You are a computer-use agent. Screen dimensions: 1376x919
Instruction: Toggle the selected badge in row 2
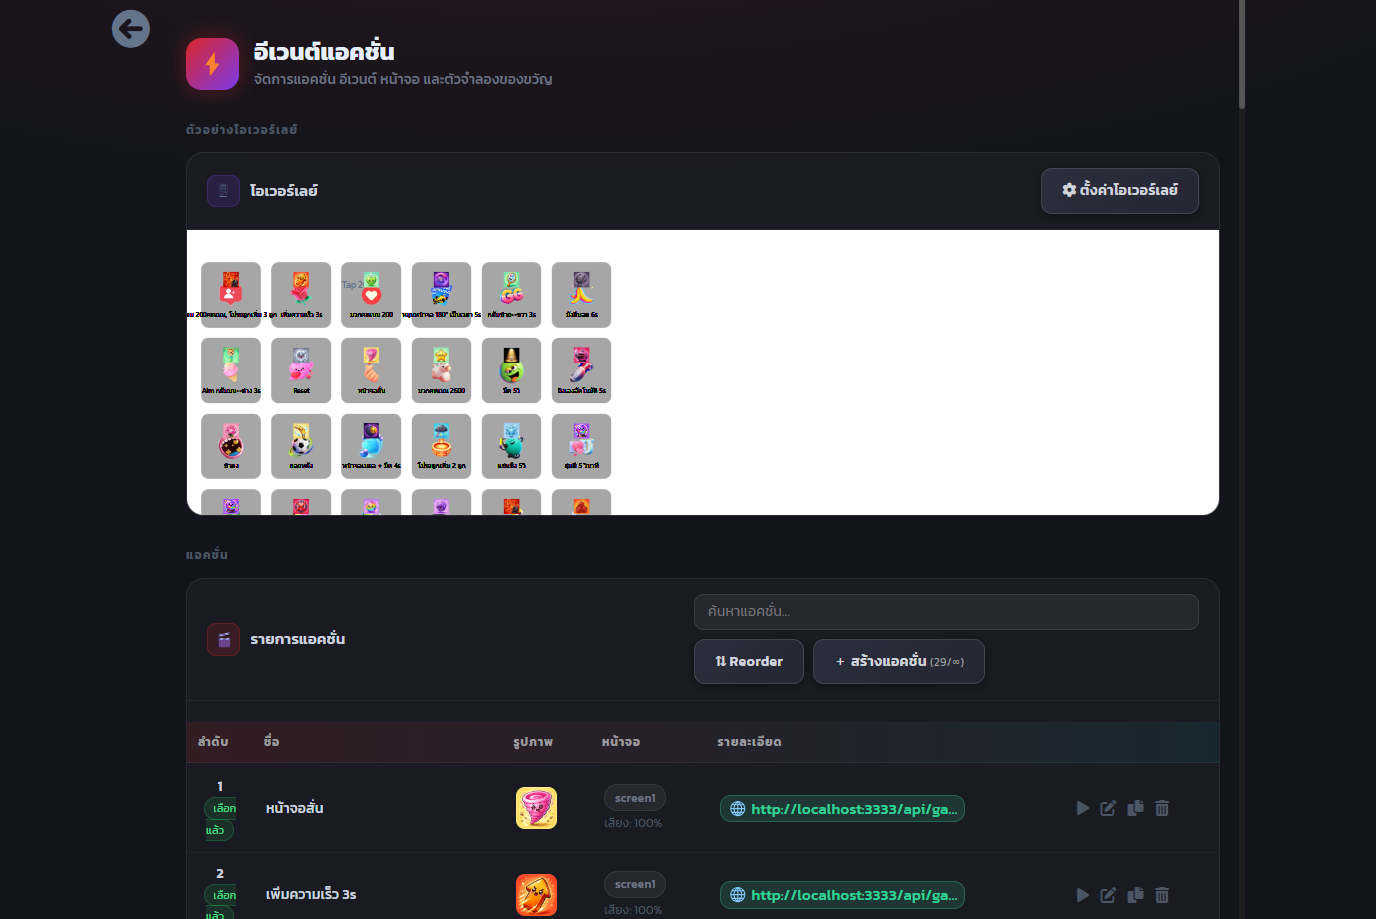(x=220, y=903)
